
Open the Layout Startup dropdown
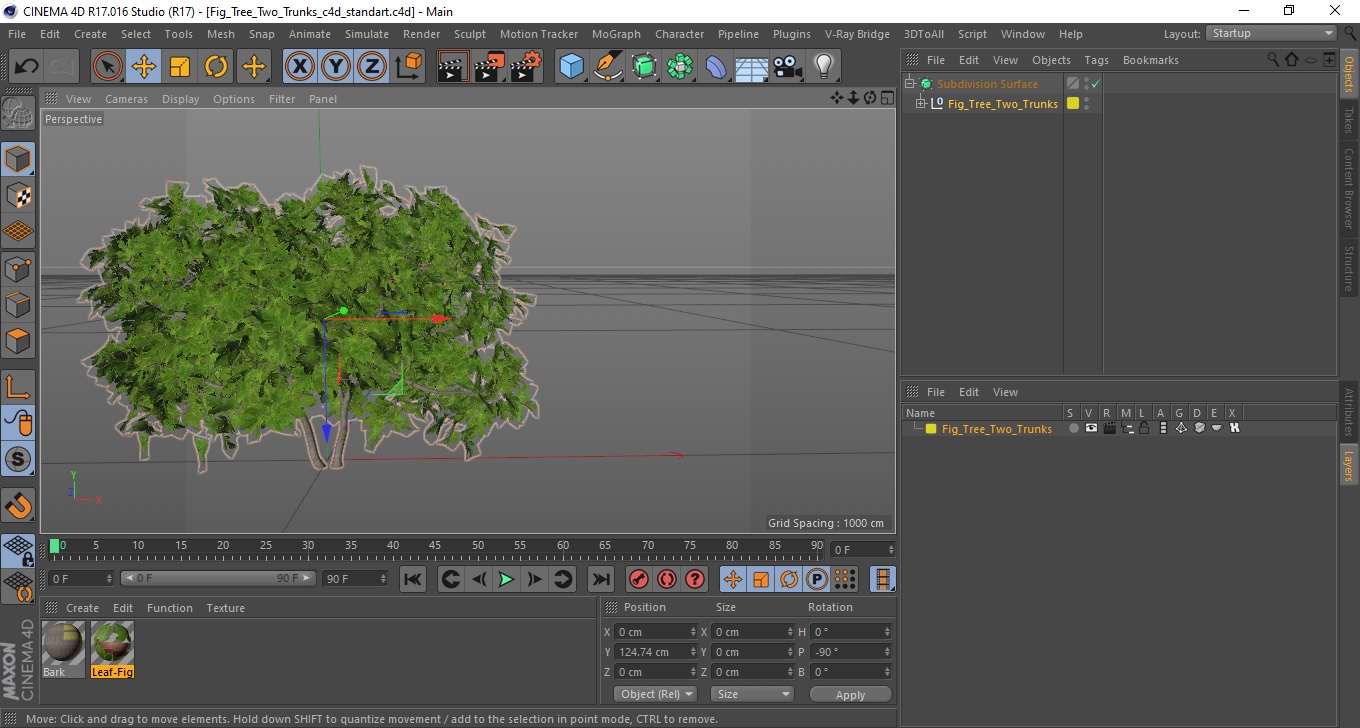click(x=1271, y=33)
